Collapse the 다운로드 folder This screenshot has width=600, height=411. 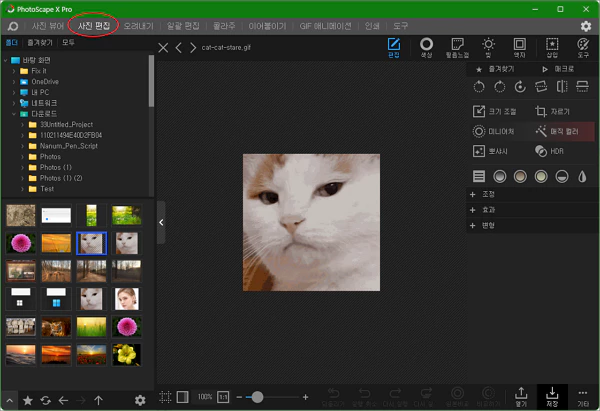point(14,114)
